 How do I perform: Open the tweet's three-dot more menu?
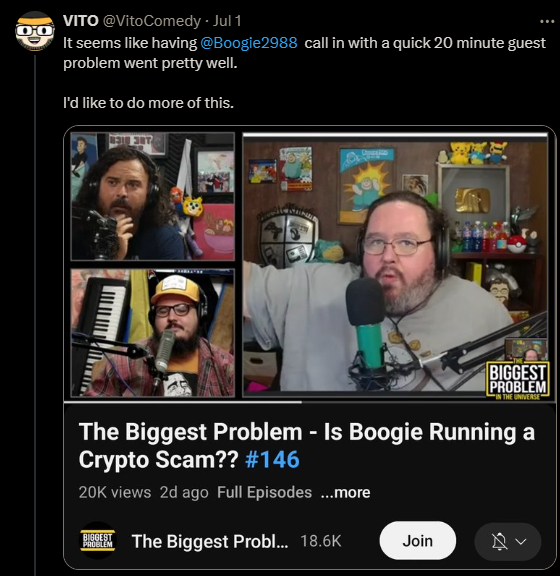pyautogui.click(x=547, y=22)
